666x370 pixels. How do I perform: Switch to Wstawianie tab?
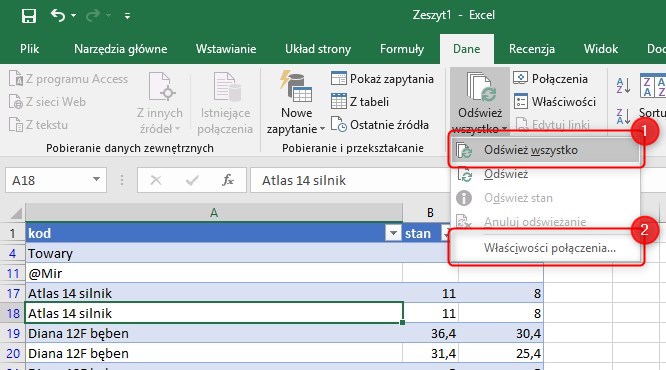click(226, 49)
